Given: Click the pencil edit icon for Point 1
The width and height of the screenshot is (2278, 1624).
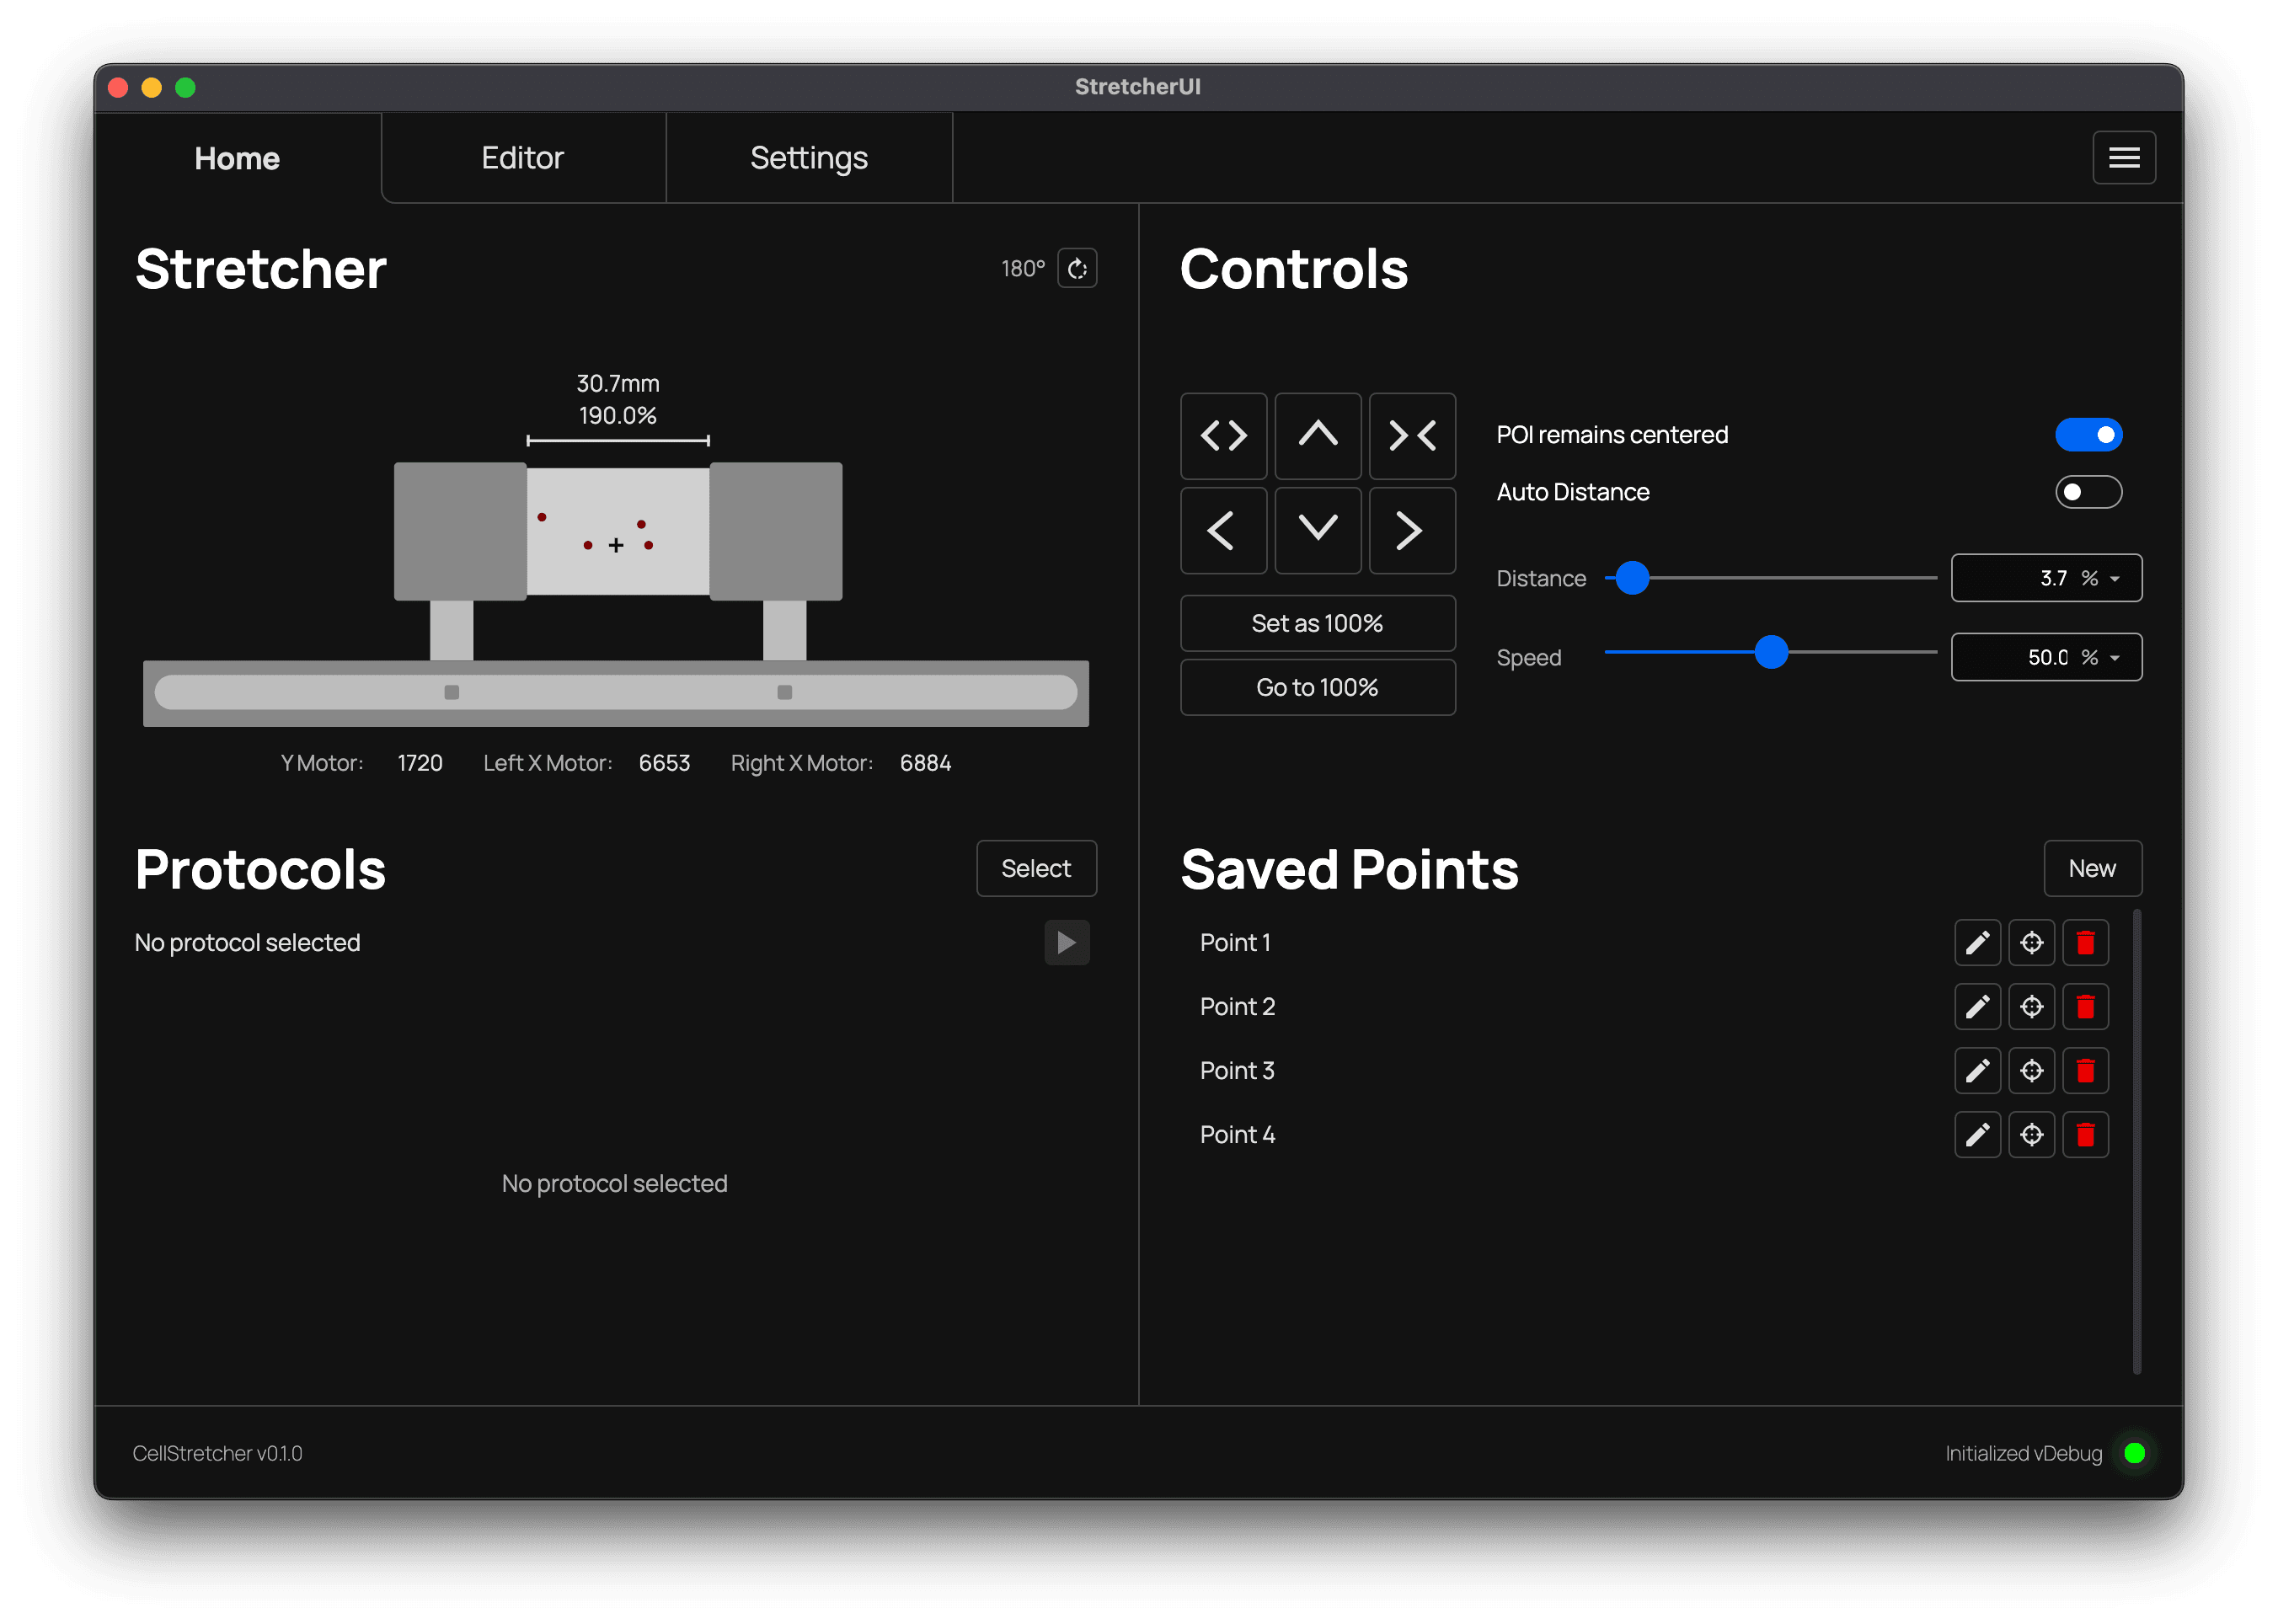Looking at the screenshot, I should tap(1976, 942).
